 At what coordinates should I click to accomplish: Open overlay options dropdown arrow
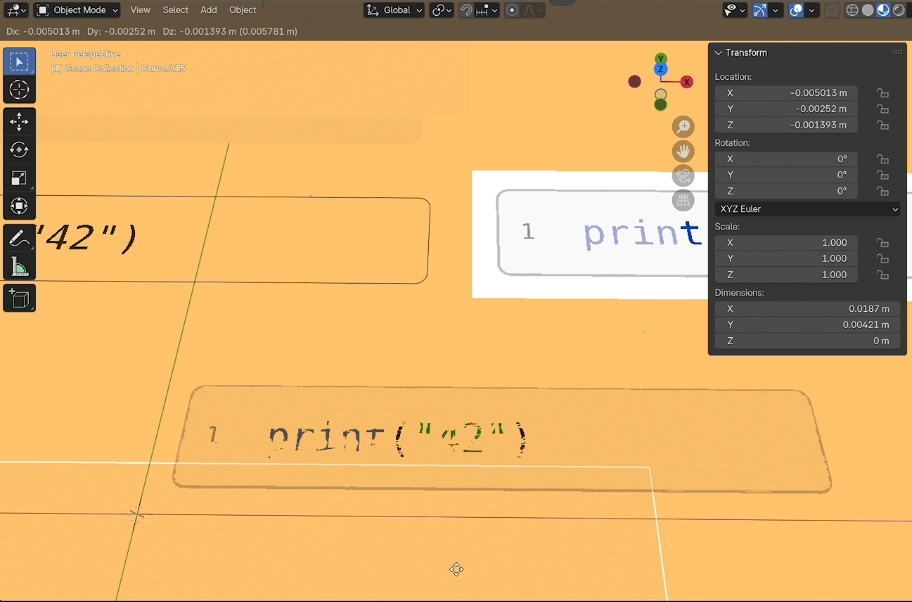tap(811, 10)
